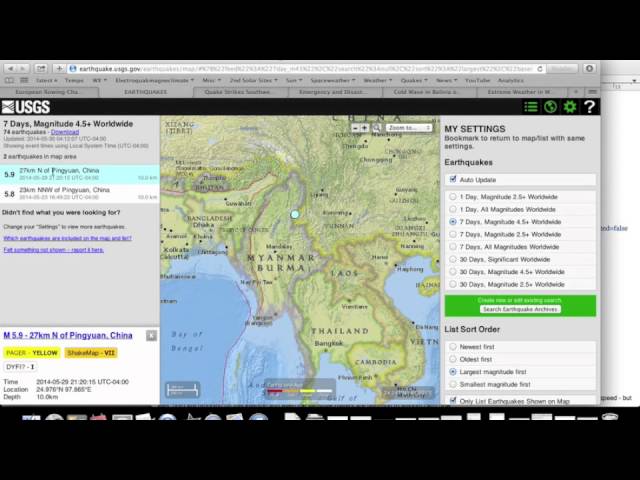Open 'Which earthquakes are included' link
This screenshot has height=480, width=640.
tap(67, 238)
